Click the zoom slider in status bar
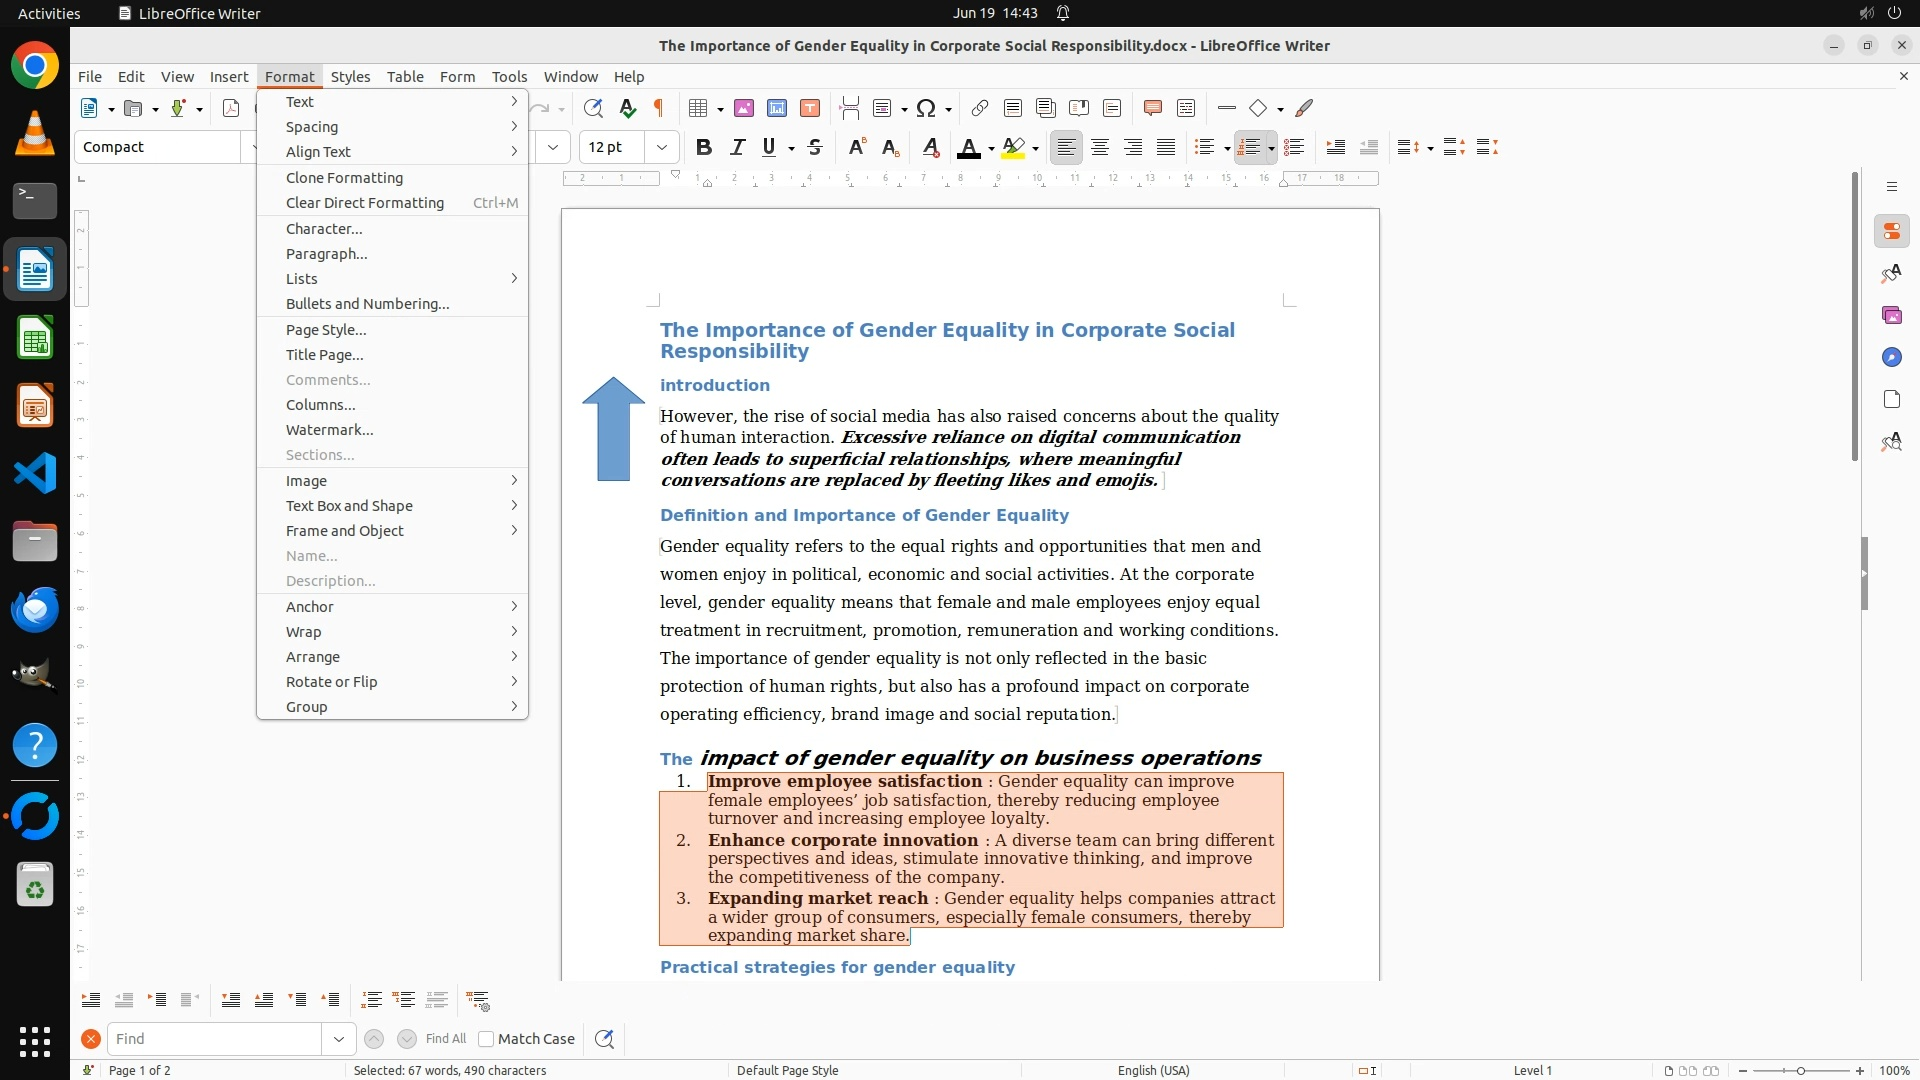1920x1080 pixels. [1800, 1071]
